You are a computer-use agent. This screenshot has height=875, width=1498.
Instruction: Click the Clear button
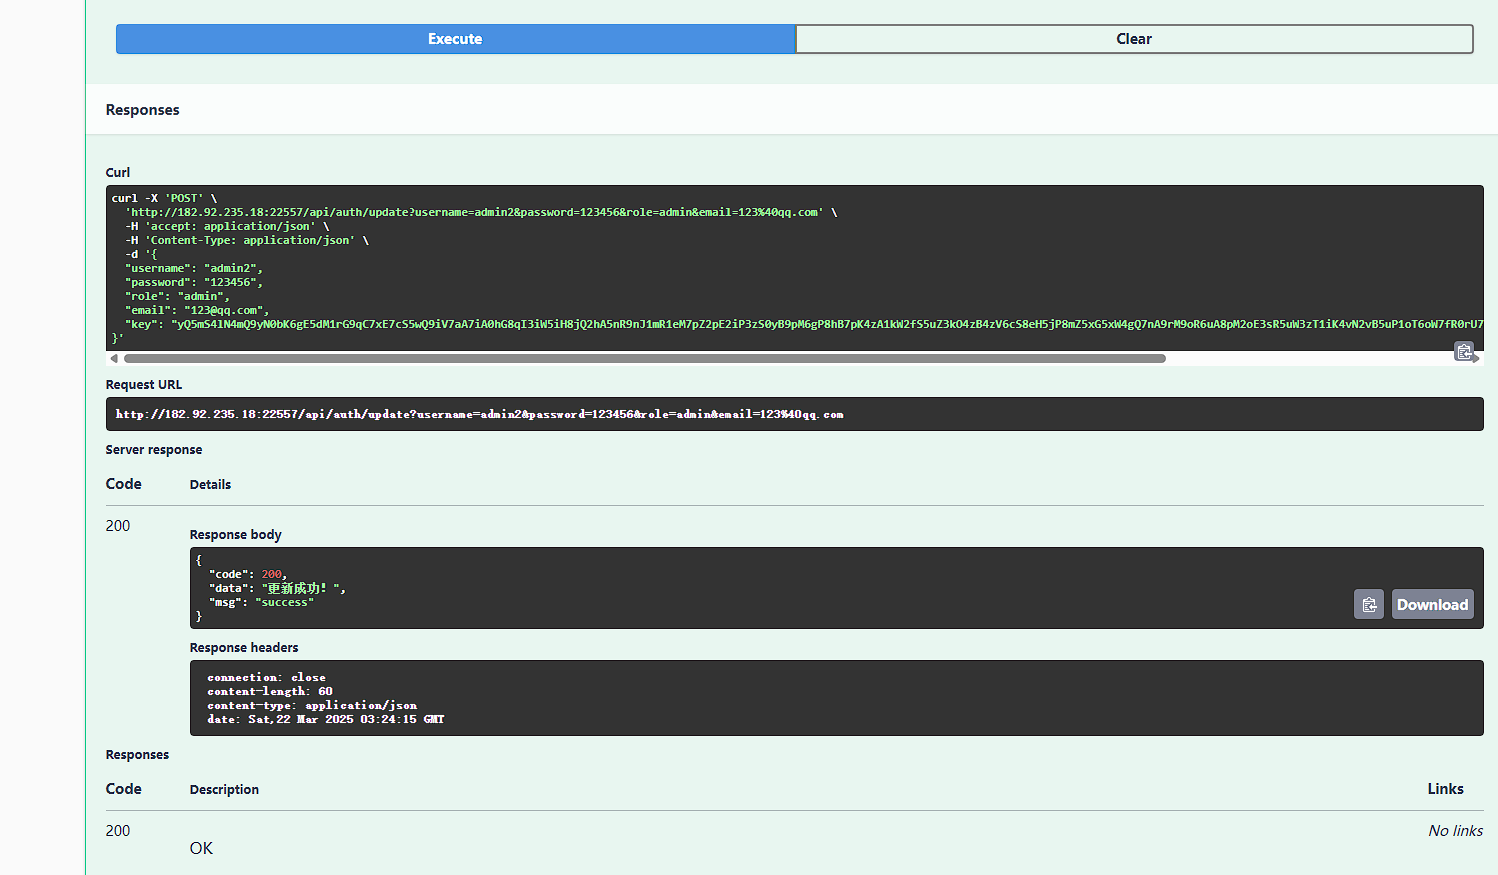pyautogui.click(x=1134, y=39)
